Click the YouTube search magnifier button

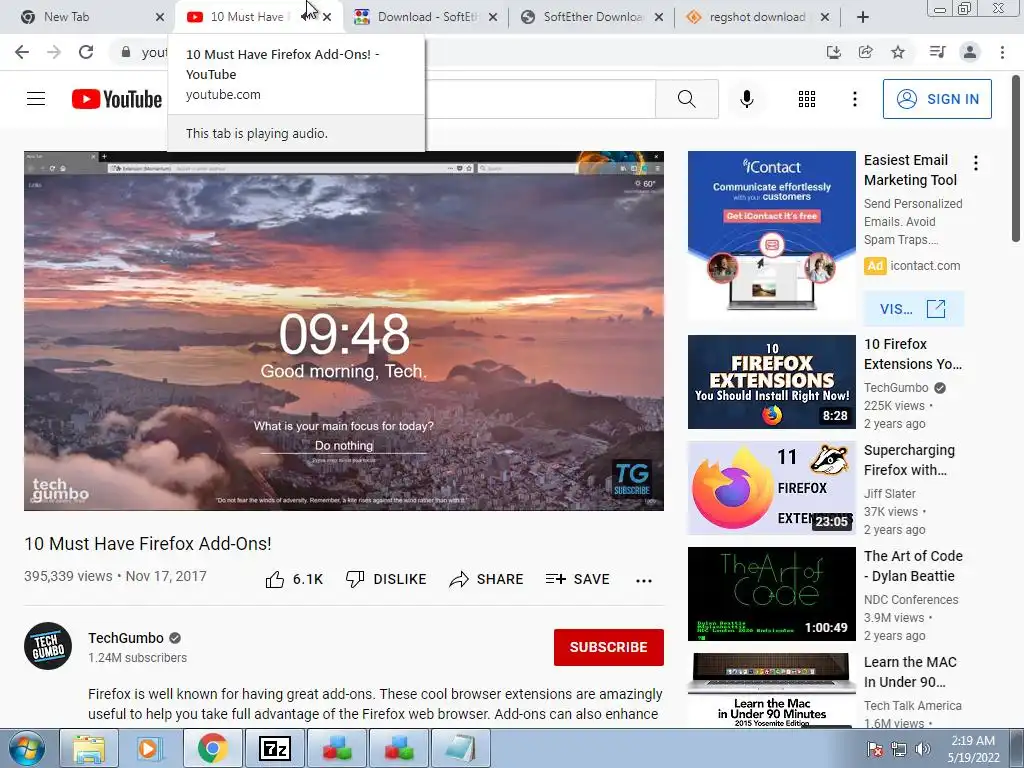pos(686,99)
